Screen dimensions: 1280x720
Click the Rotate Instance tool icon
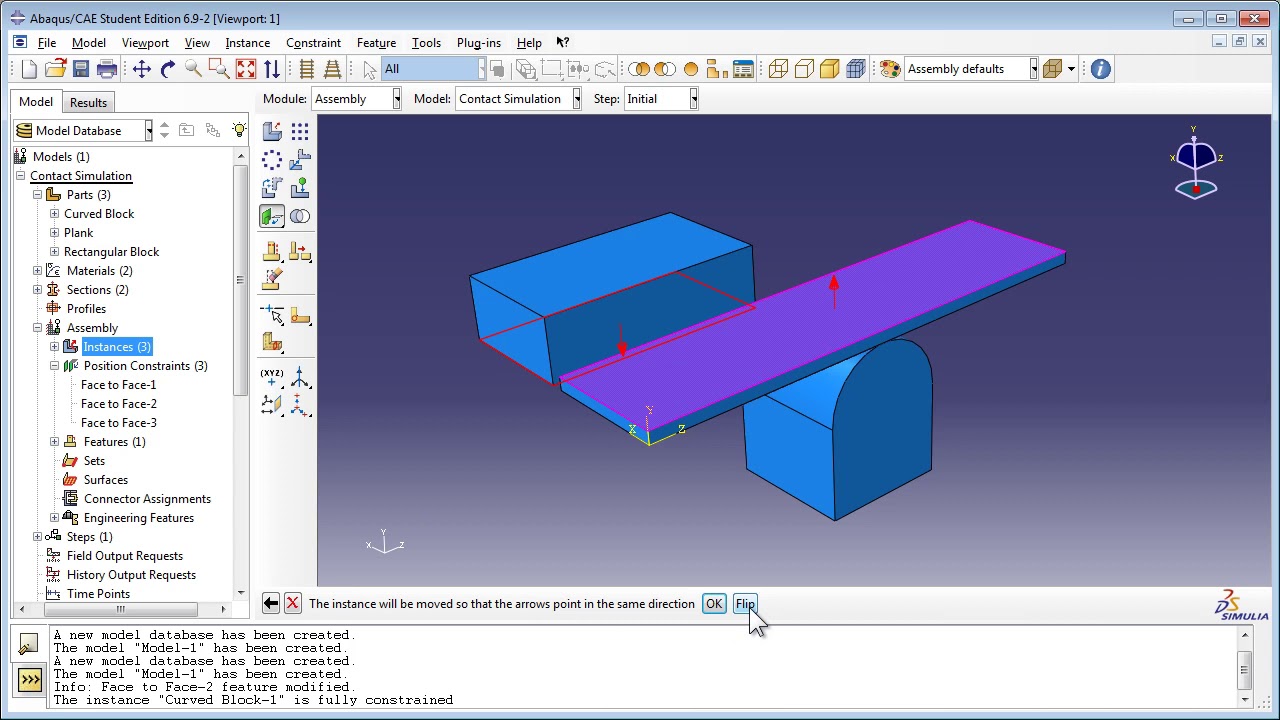coord(272,187)
